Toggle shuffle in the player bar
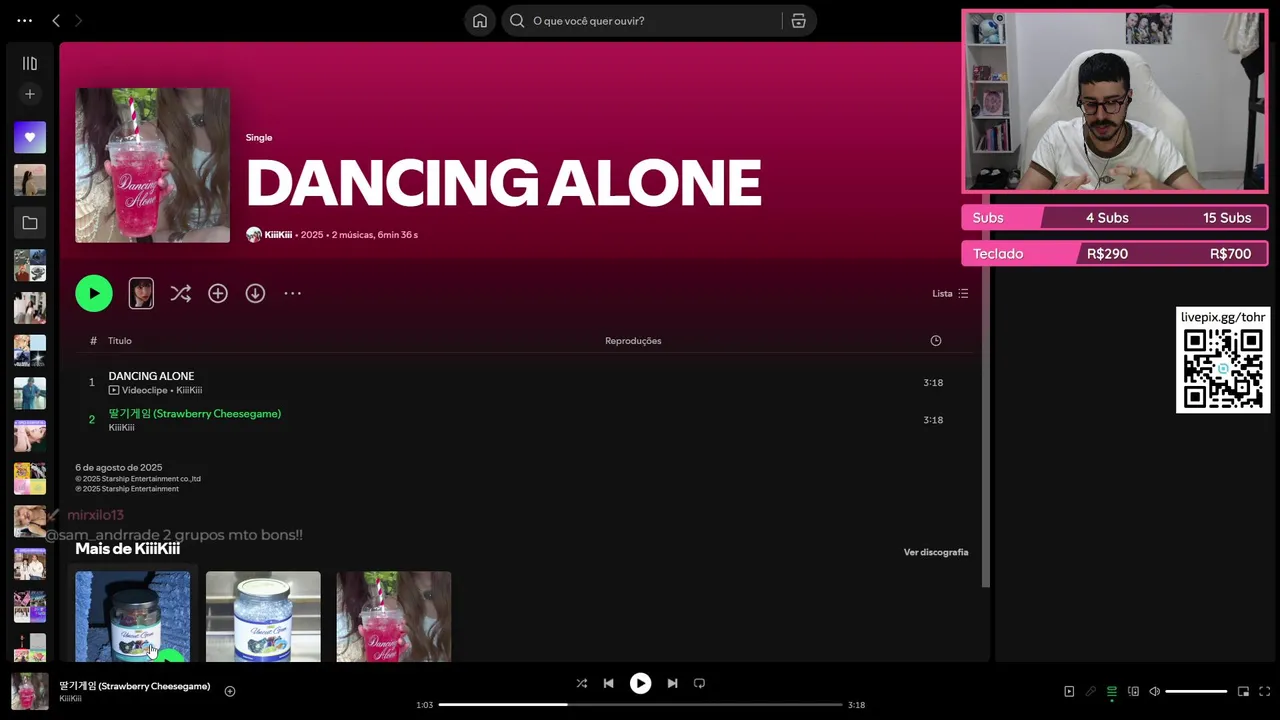Screen dimensions: 1280x720 (x=582, y=683)
